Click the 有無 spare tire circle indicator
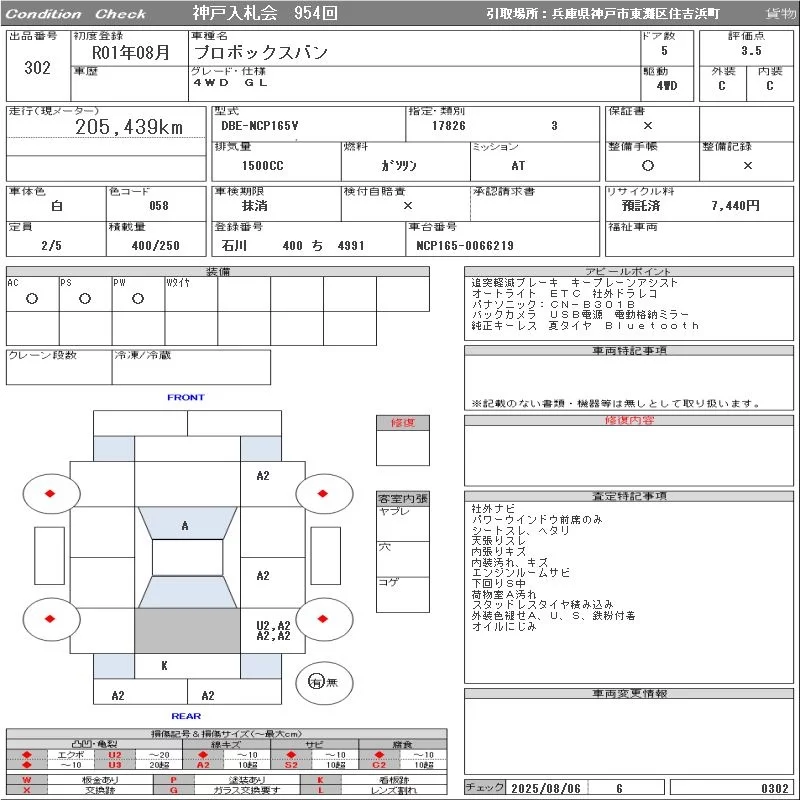This screenshot has height=800, width=800. (x=324, y=682)
